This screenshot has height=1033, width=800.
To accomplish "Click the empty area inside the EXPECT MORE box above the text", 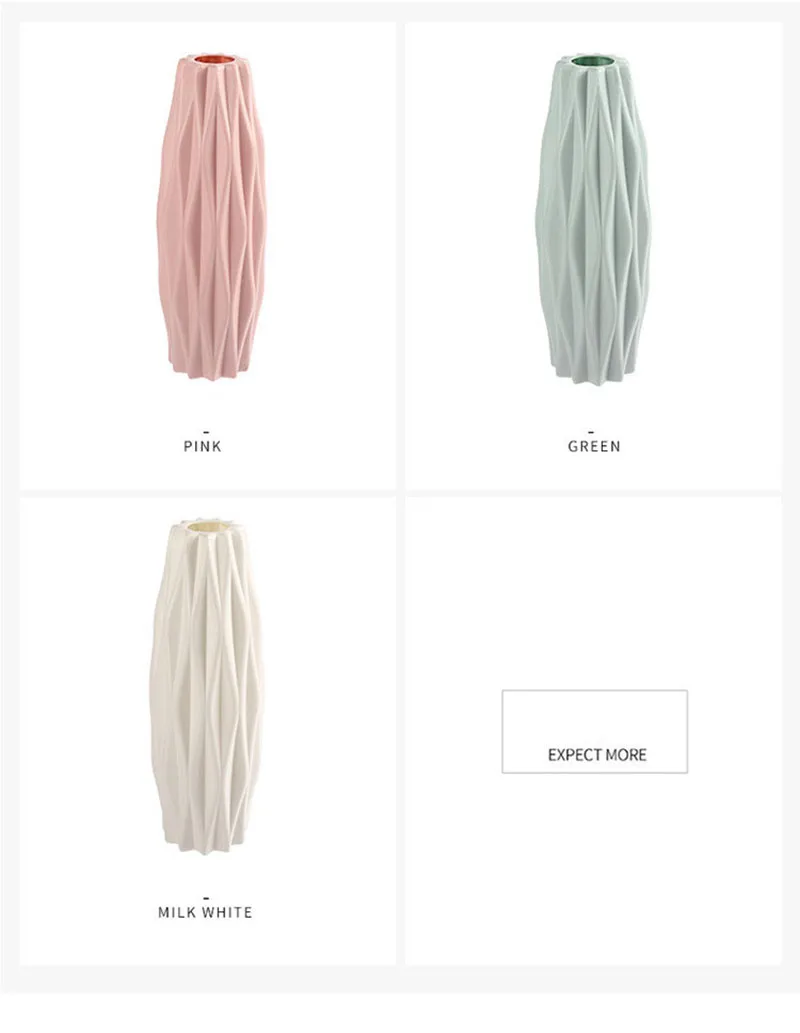I will pos(594,717).
